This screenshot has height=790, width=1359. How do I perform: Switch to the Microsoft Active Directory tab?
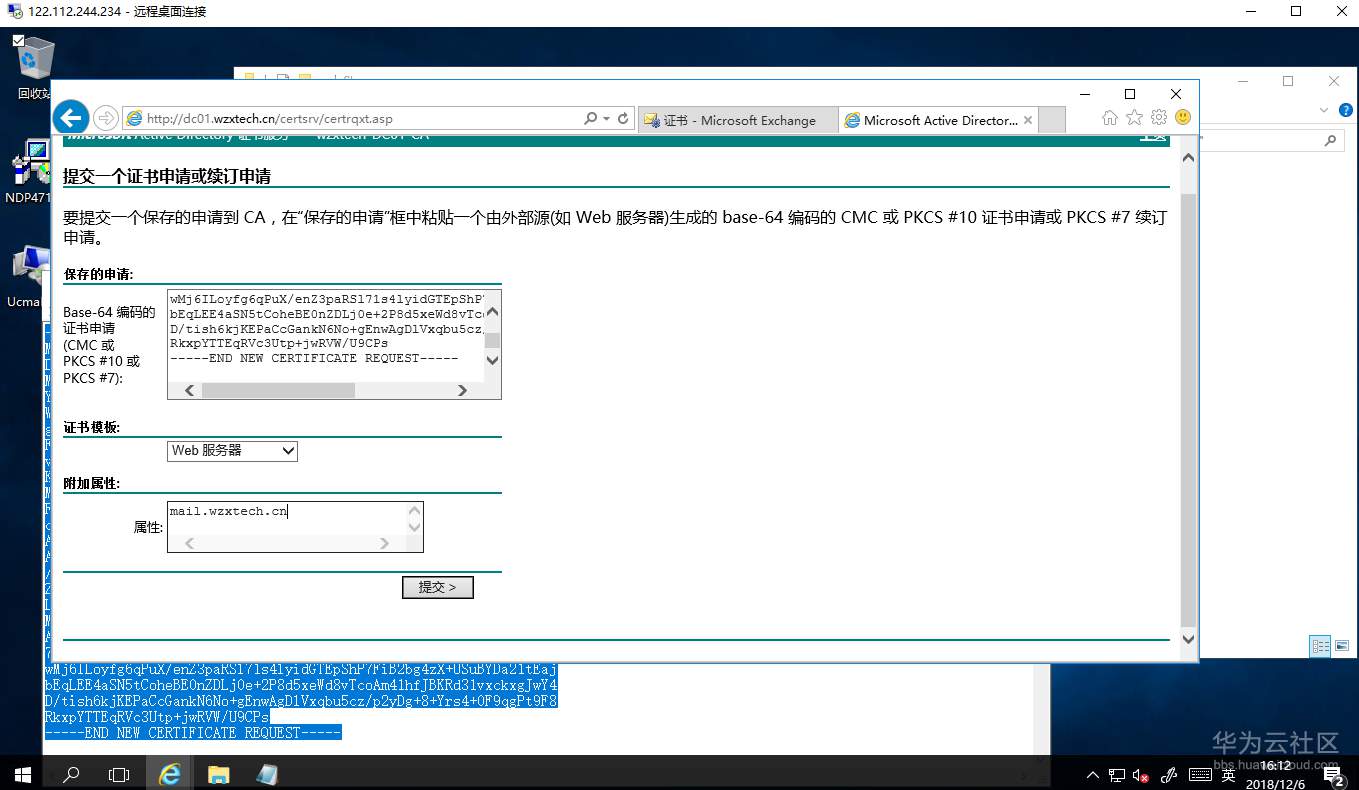click(937, 119)
